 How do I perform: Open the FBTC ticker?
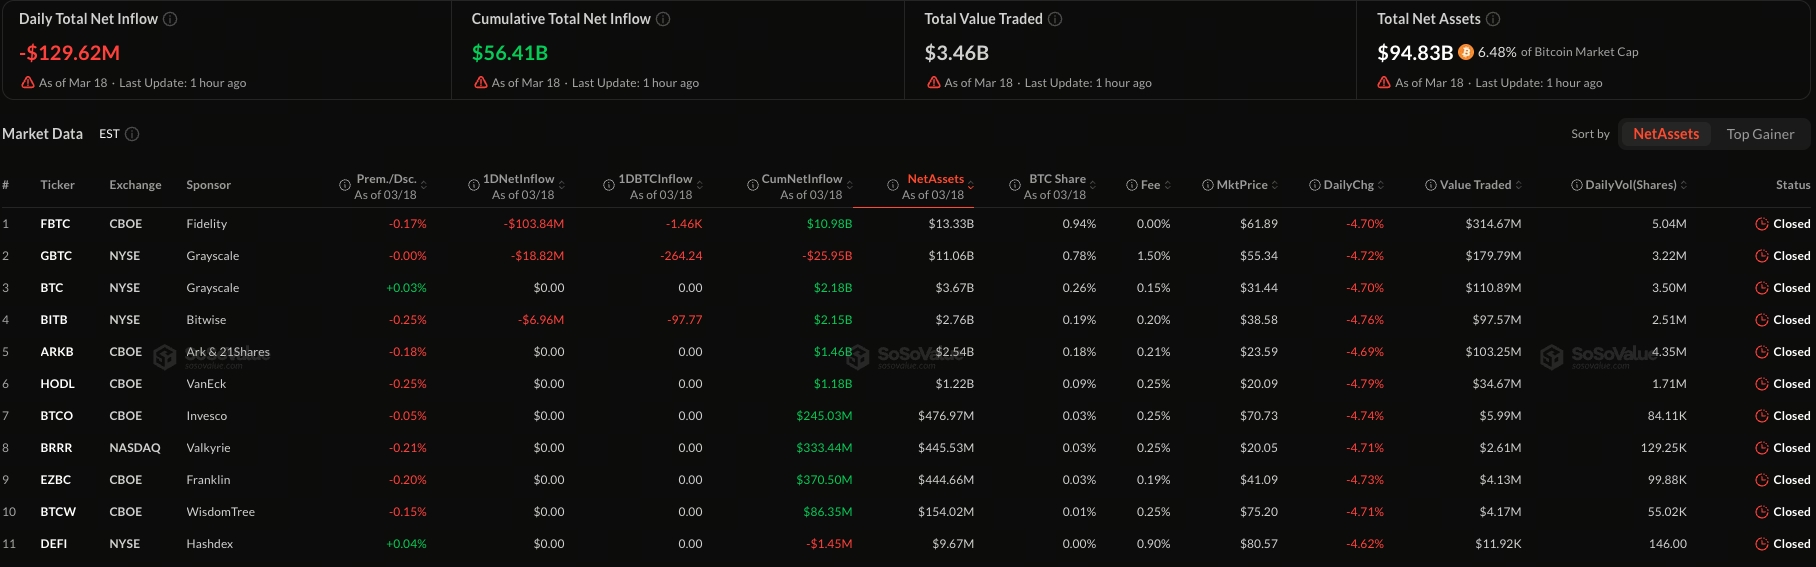55,224
